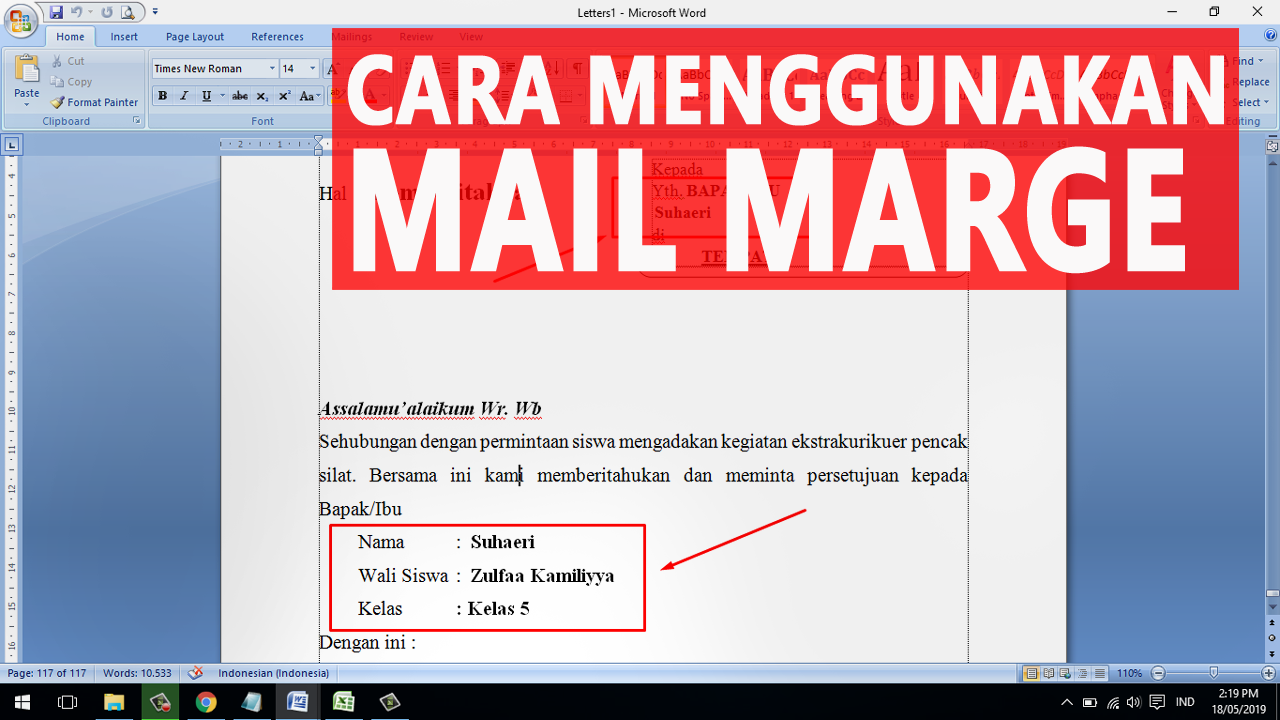Copy the selected text

72,82
